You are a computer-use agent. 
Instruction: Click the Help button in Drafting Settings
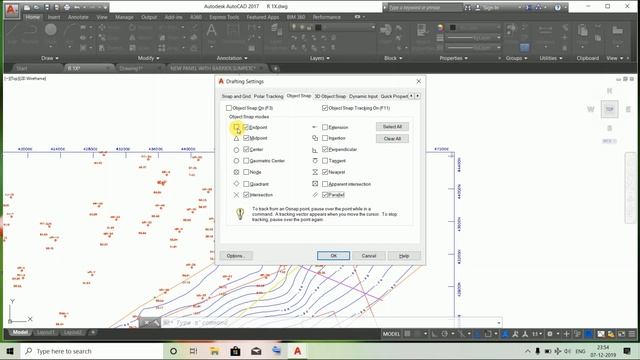(404, 256)
